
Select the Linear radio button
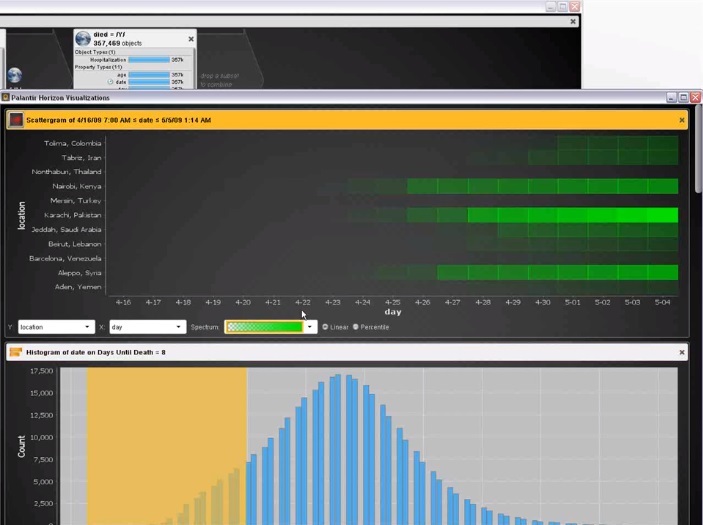[325, 327]
